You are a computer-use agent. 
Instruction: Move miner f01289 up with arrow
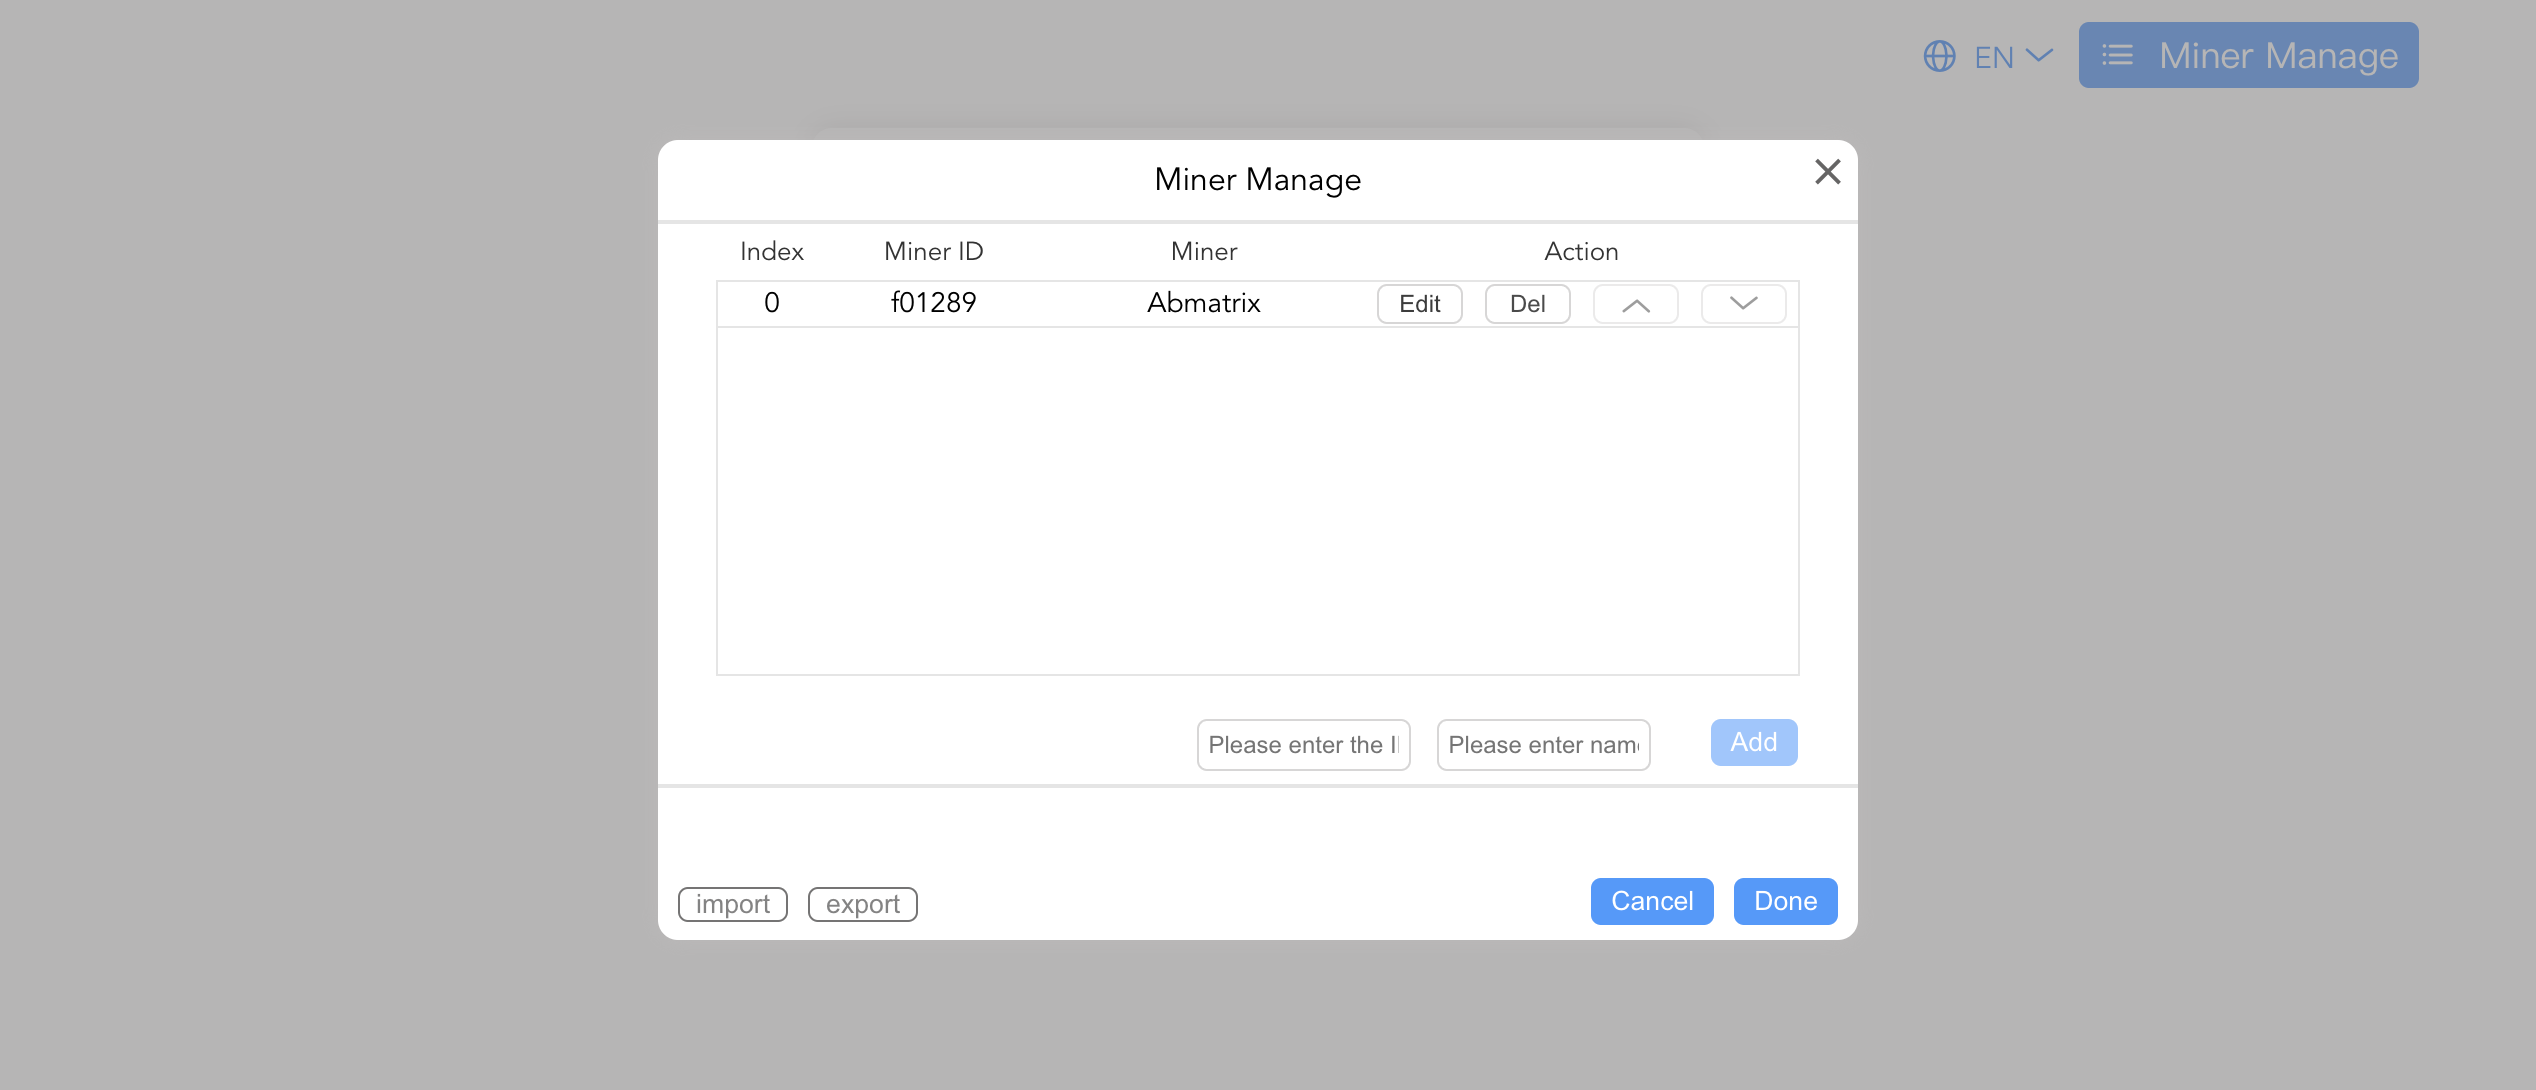pos(1635,304)
